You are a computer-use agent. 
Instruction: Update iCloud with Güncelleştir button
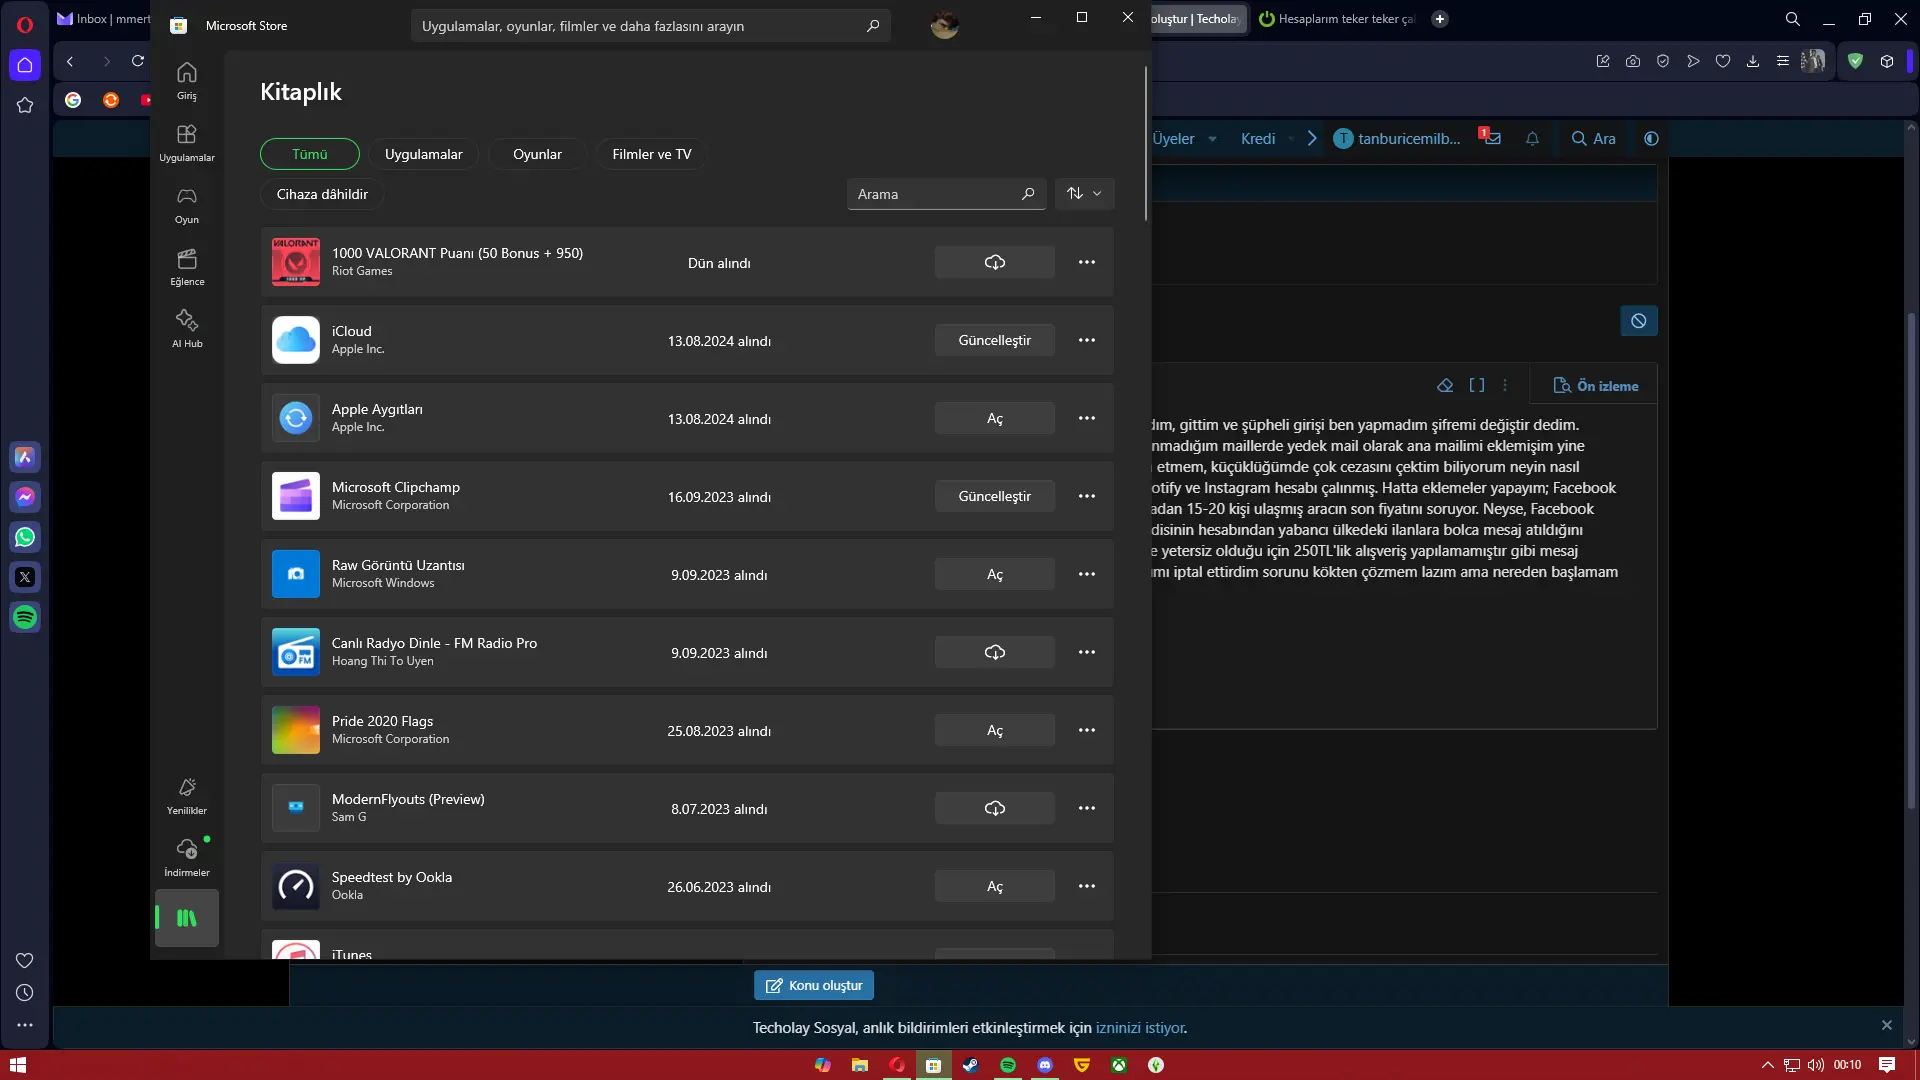pyautogui.click(x=994, y=340)
